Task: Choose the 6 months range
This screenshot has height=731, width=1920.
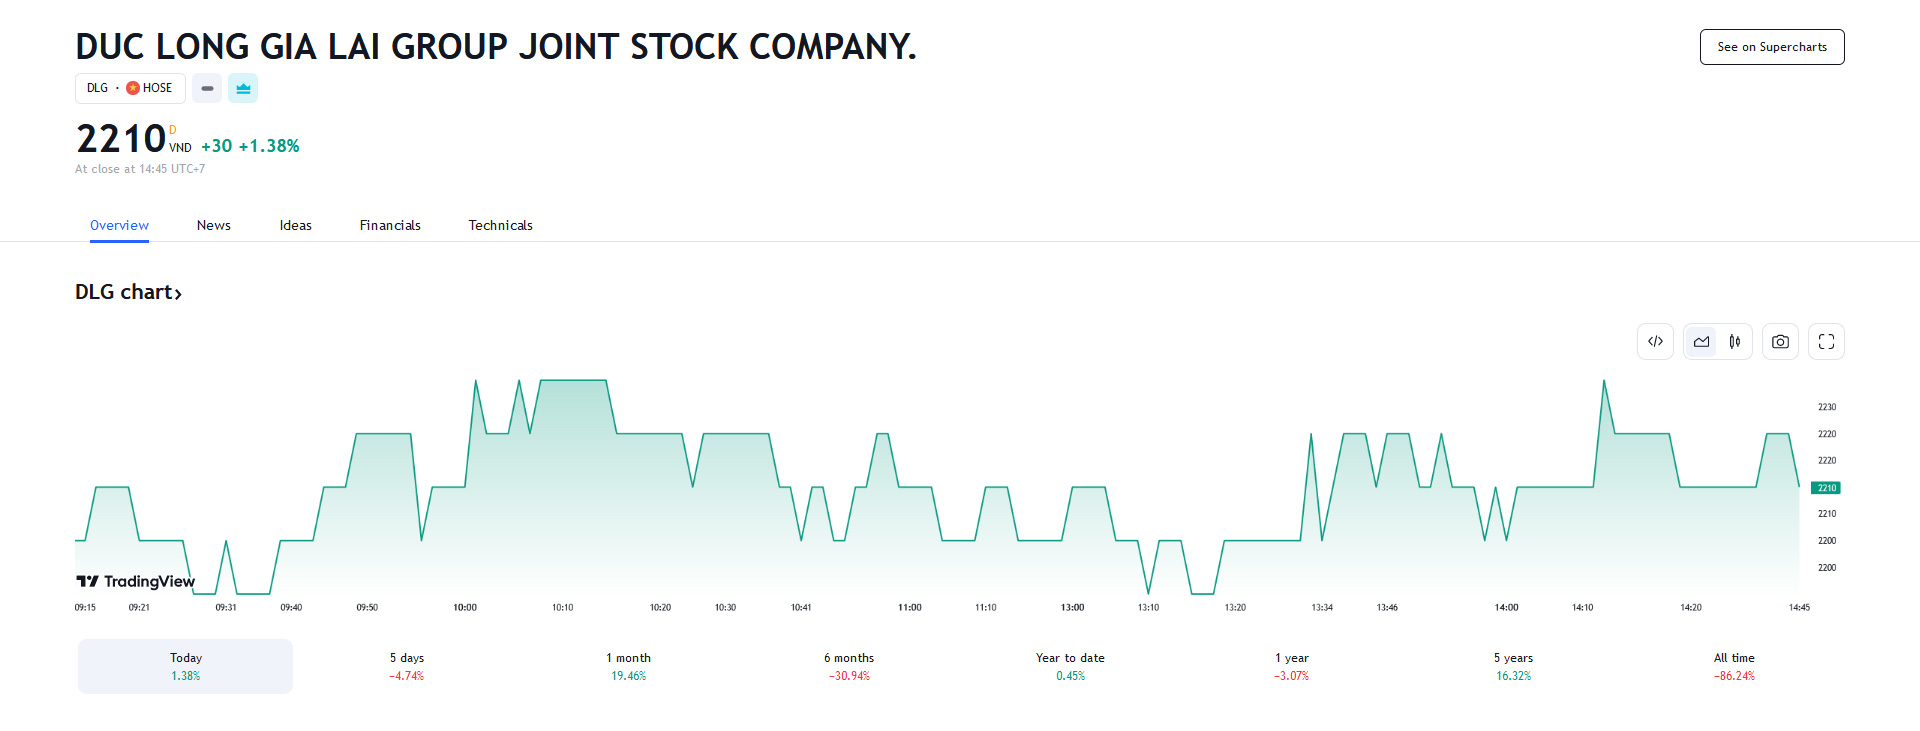Action: coord(849,666)
